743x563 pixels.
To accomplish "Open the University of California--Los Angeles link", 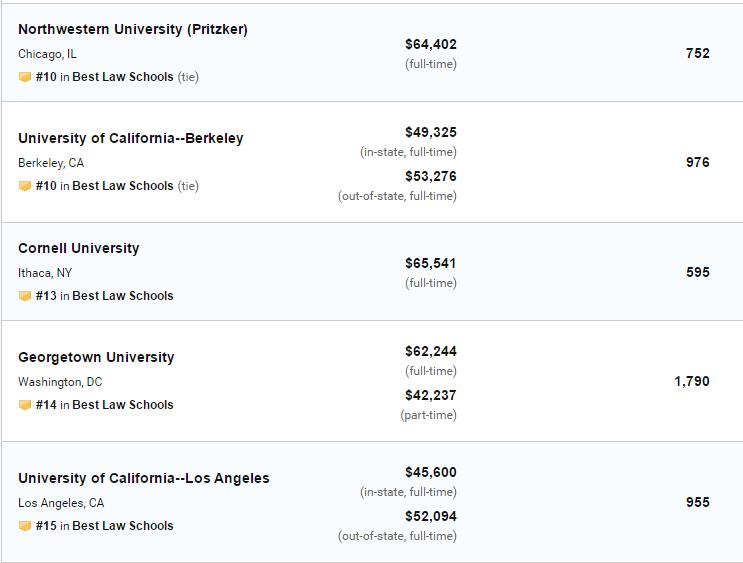I will tap(143, 478).
